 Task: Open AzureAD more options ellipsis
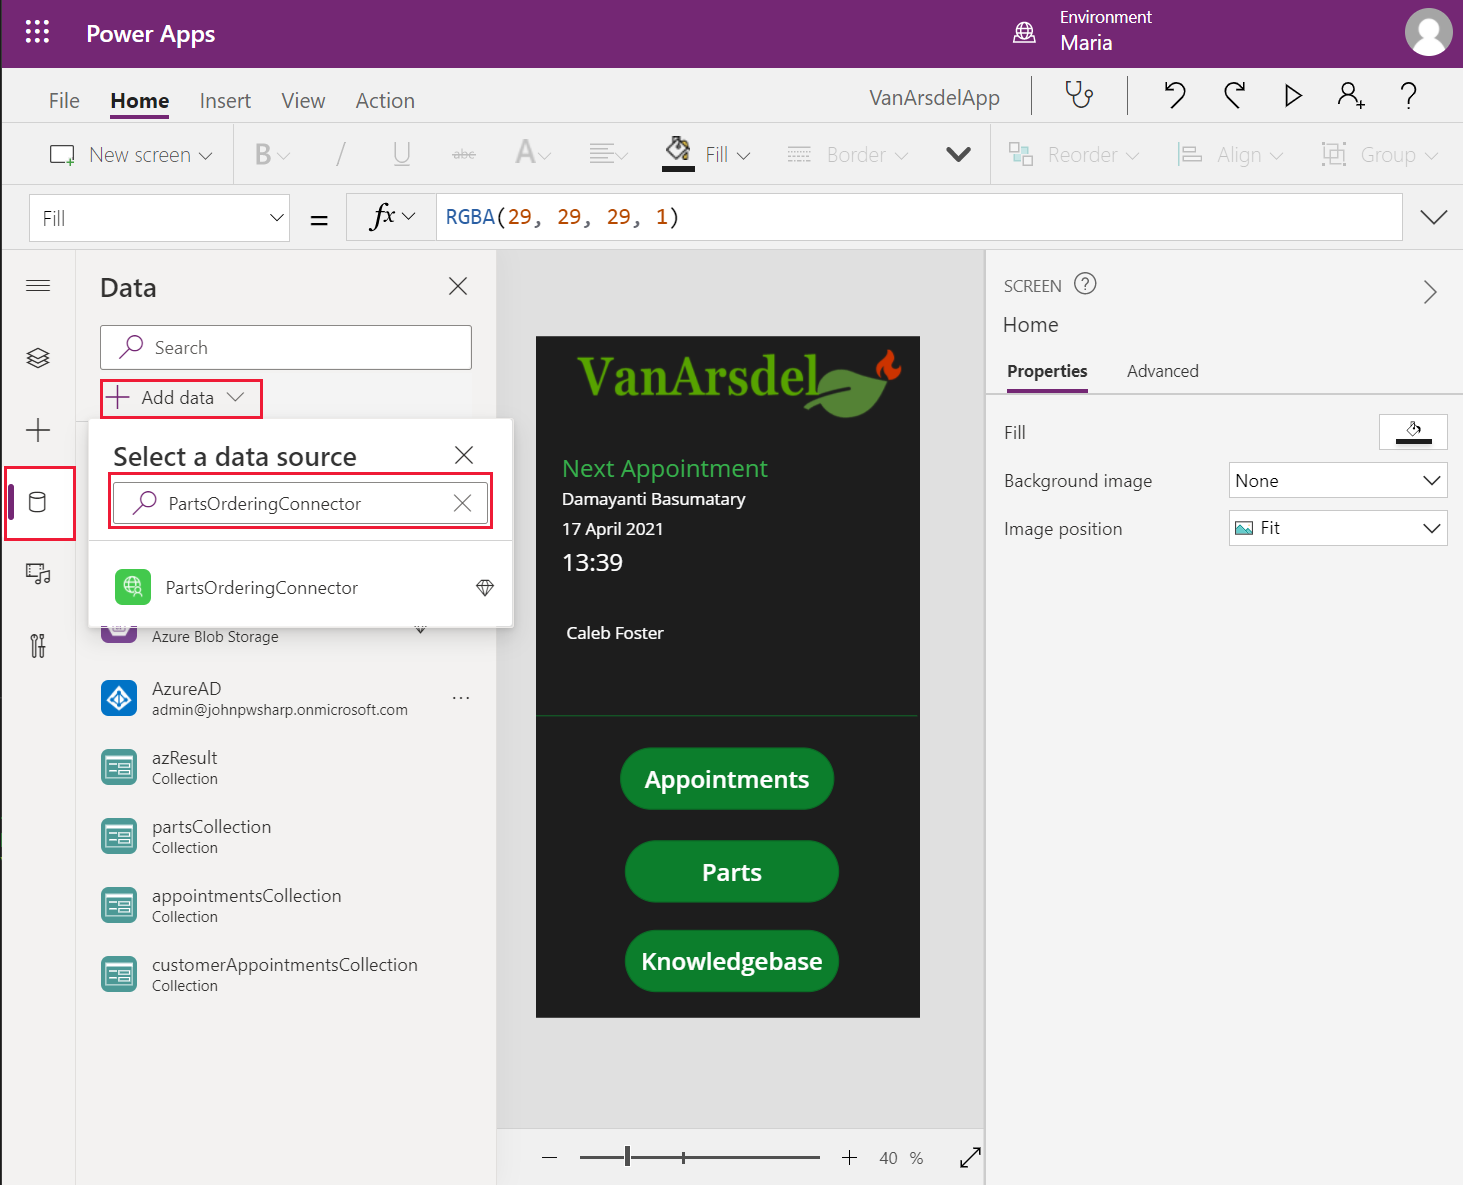[x=461, y=698]
